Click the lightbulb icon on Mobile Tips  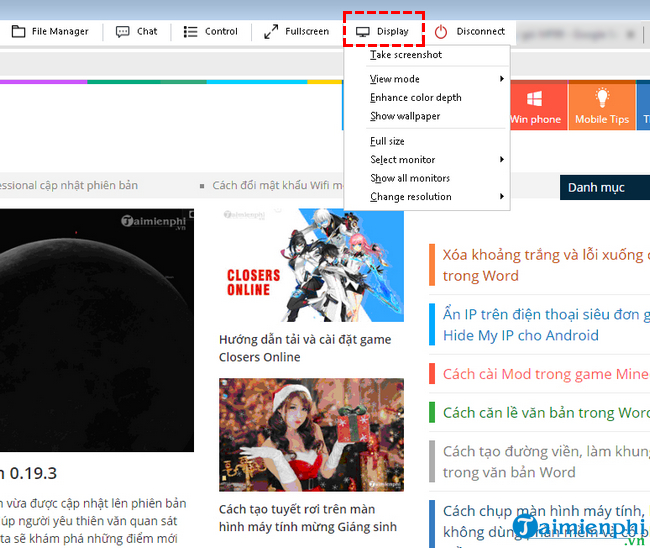click(602, 98)
